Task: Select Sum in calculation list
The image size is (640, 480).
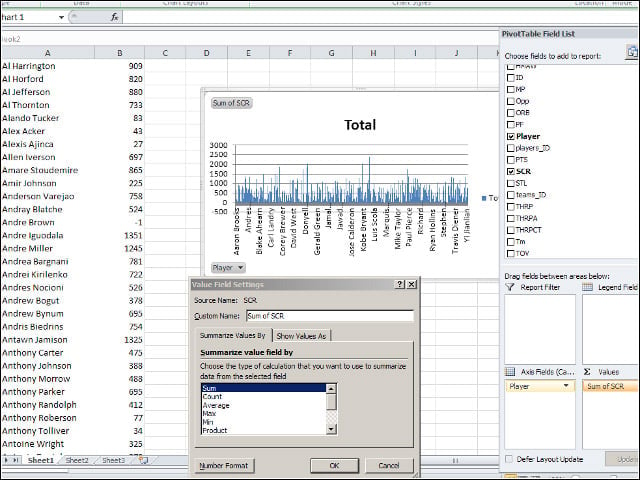Action: tap(264, 388)
